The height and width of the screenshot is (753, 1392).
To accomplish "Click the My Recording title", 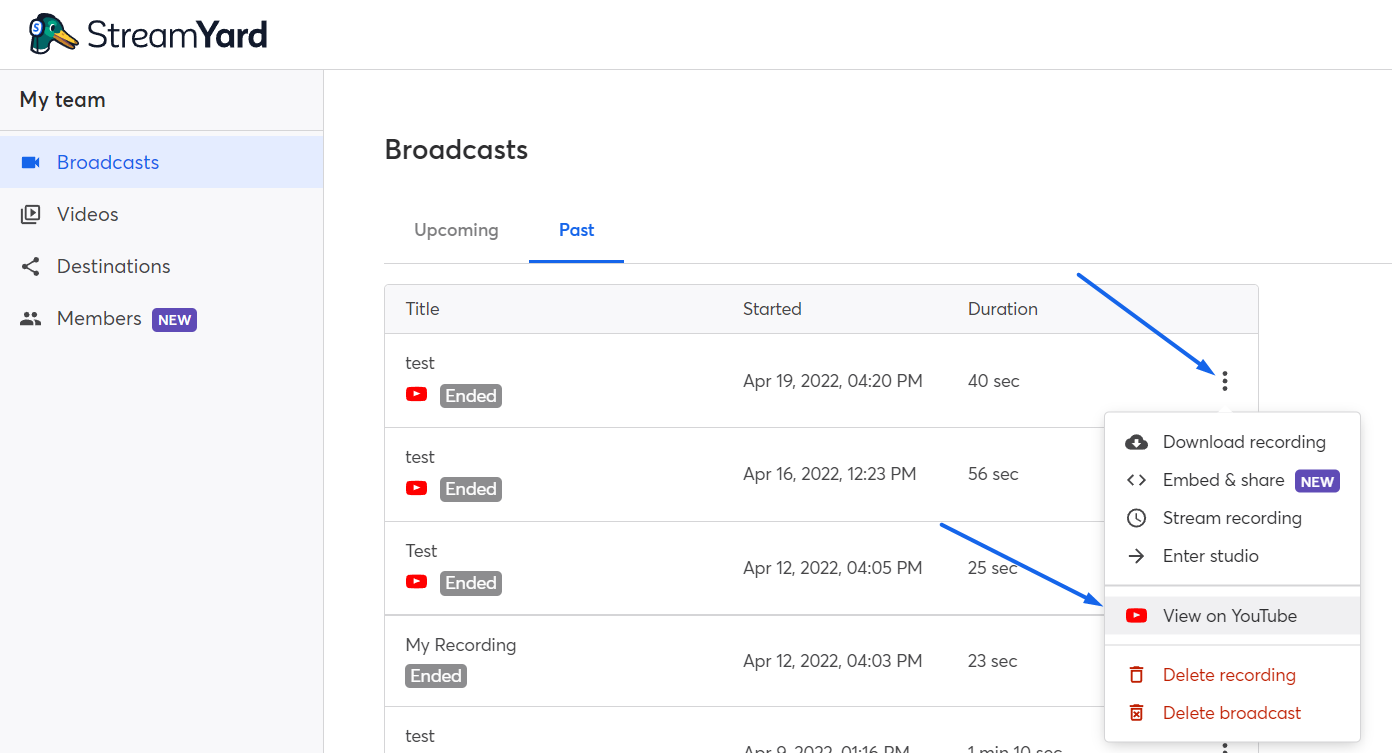I will tap(461, 645).
